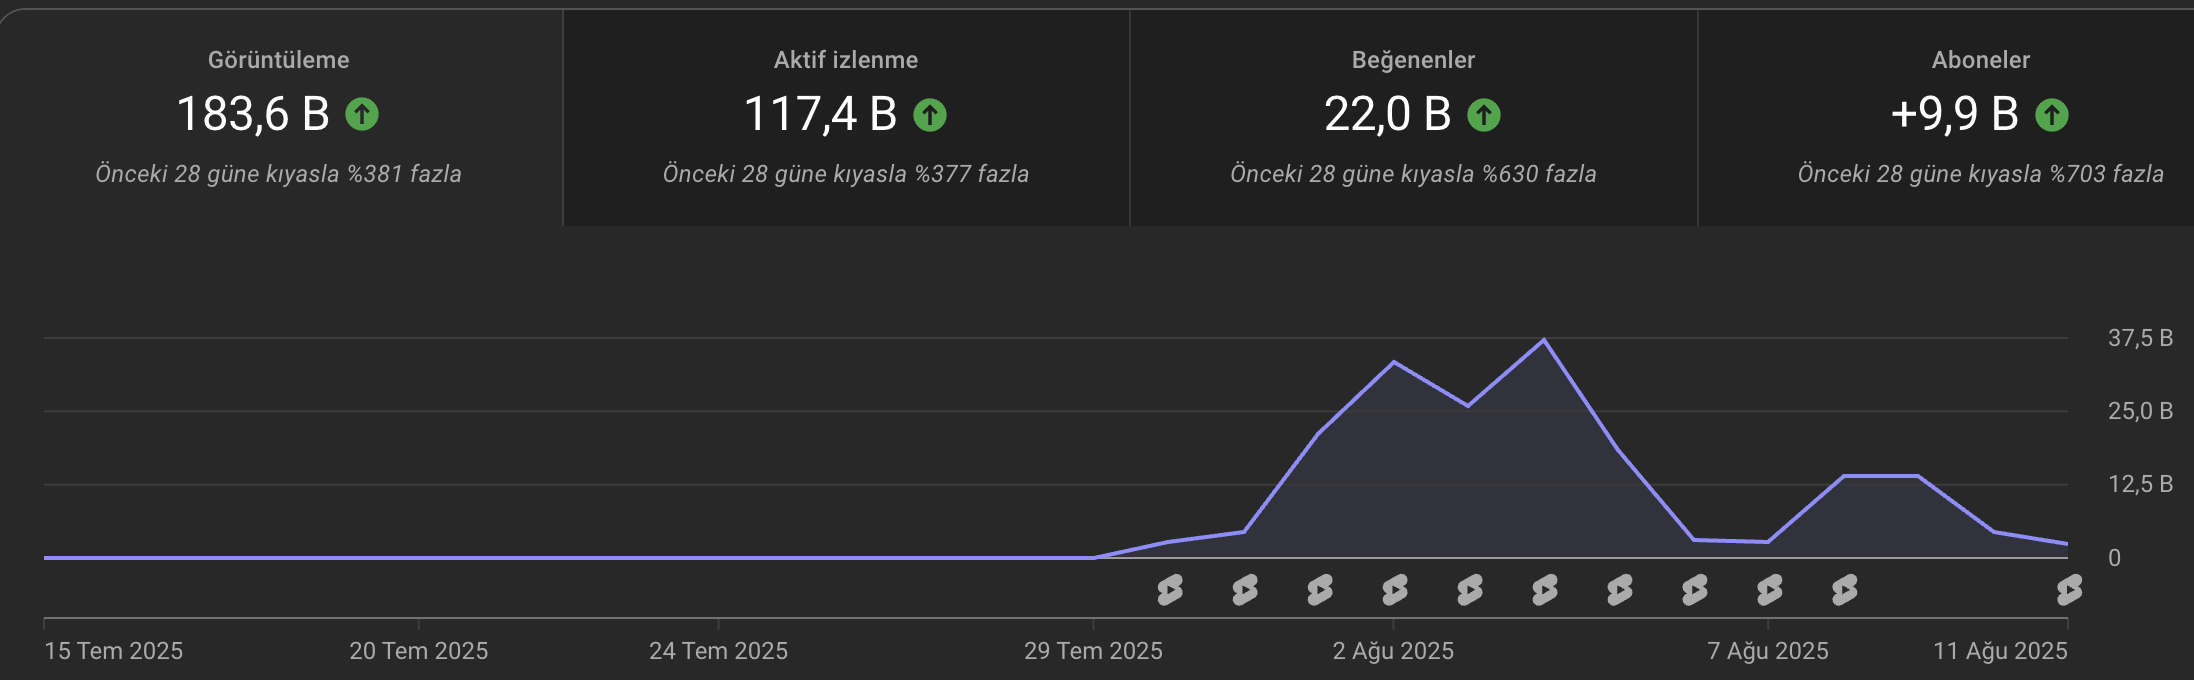The width and height of the screenshot is (2194, 680).
Task: Click green up arrow beside 183,6 B
Action: [x=362, y=114]
